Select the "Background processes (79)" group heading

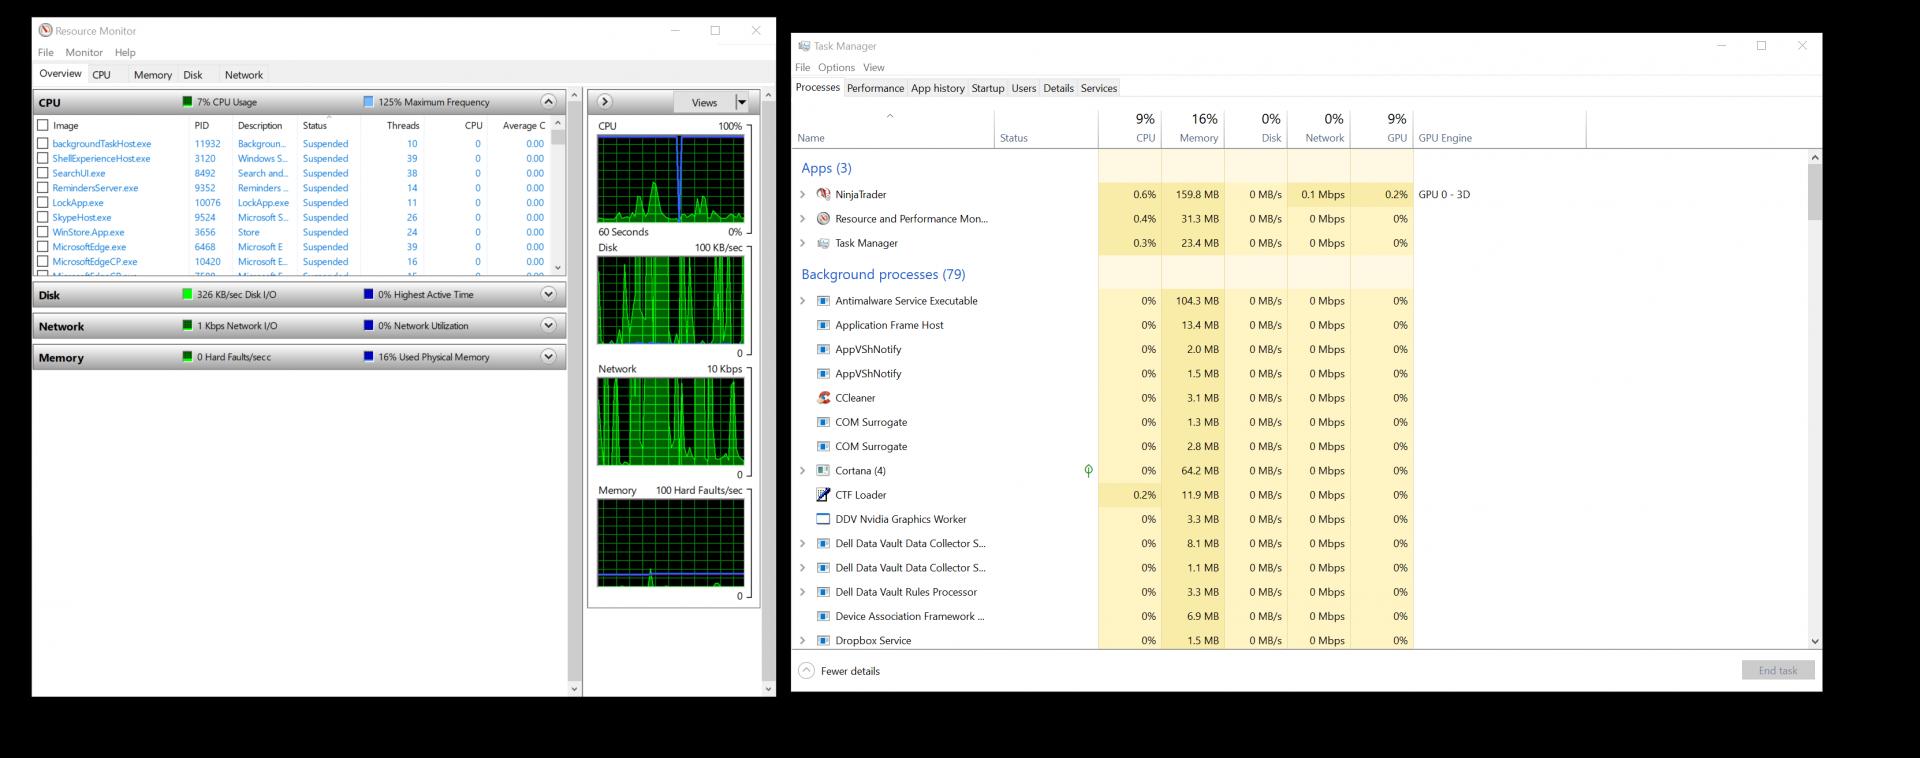(x=883, y=274)
